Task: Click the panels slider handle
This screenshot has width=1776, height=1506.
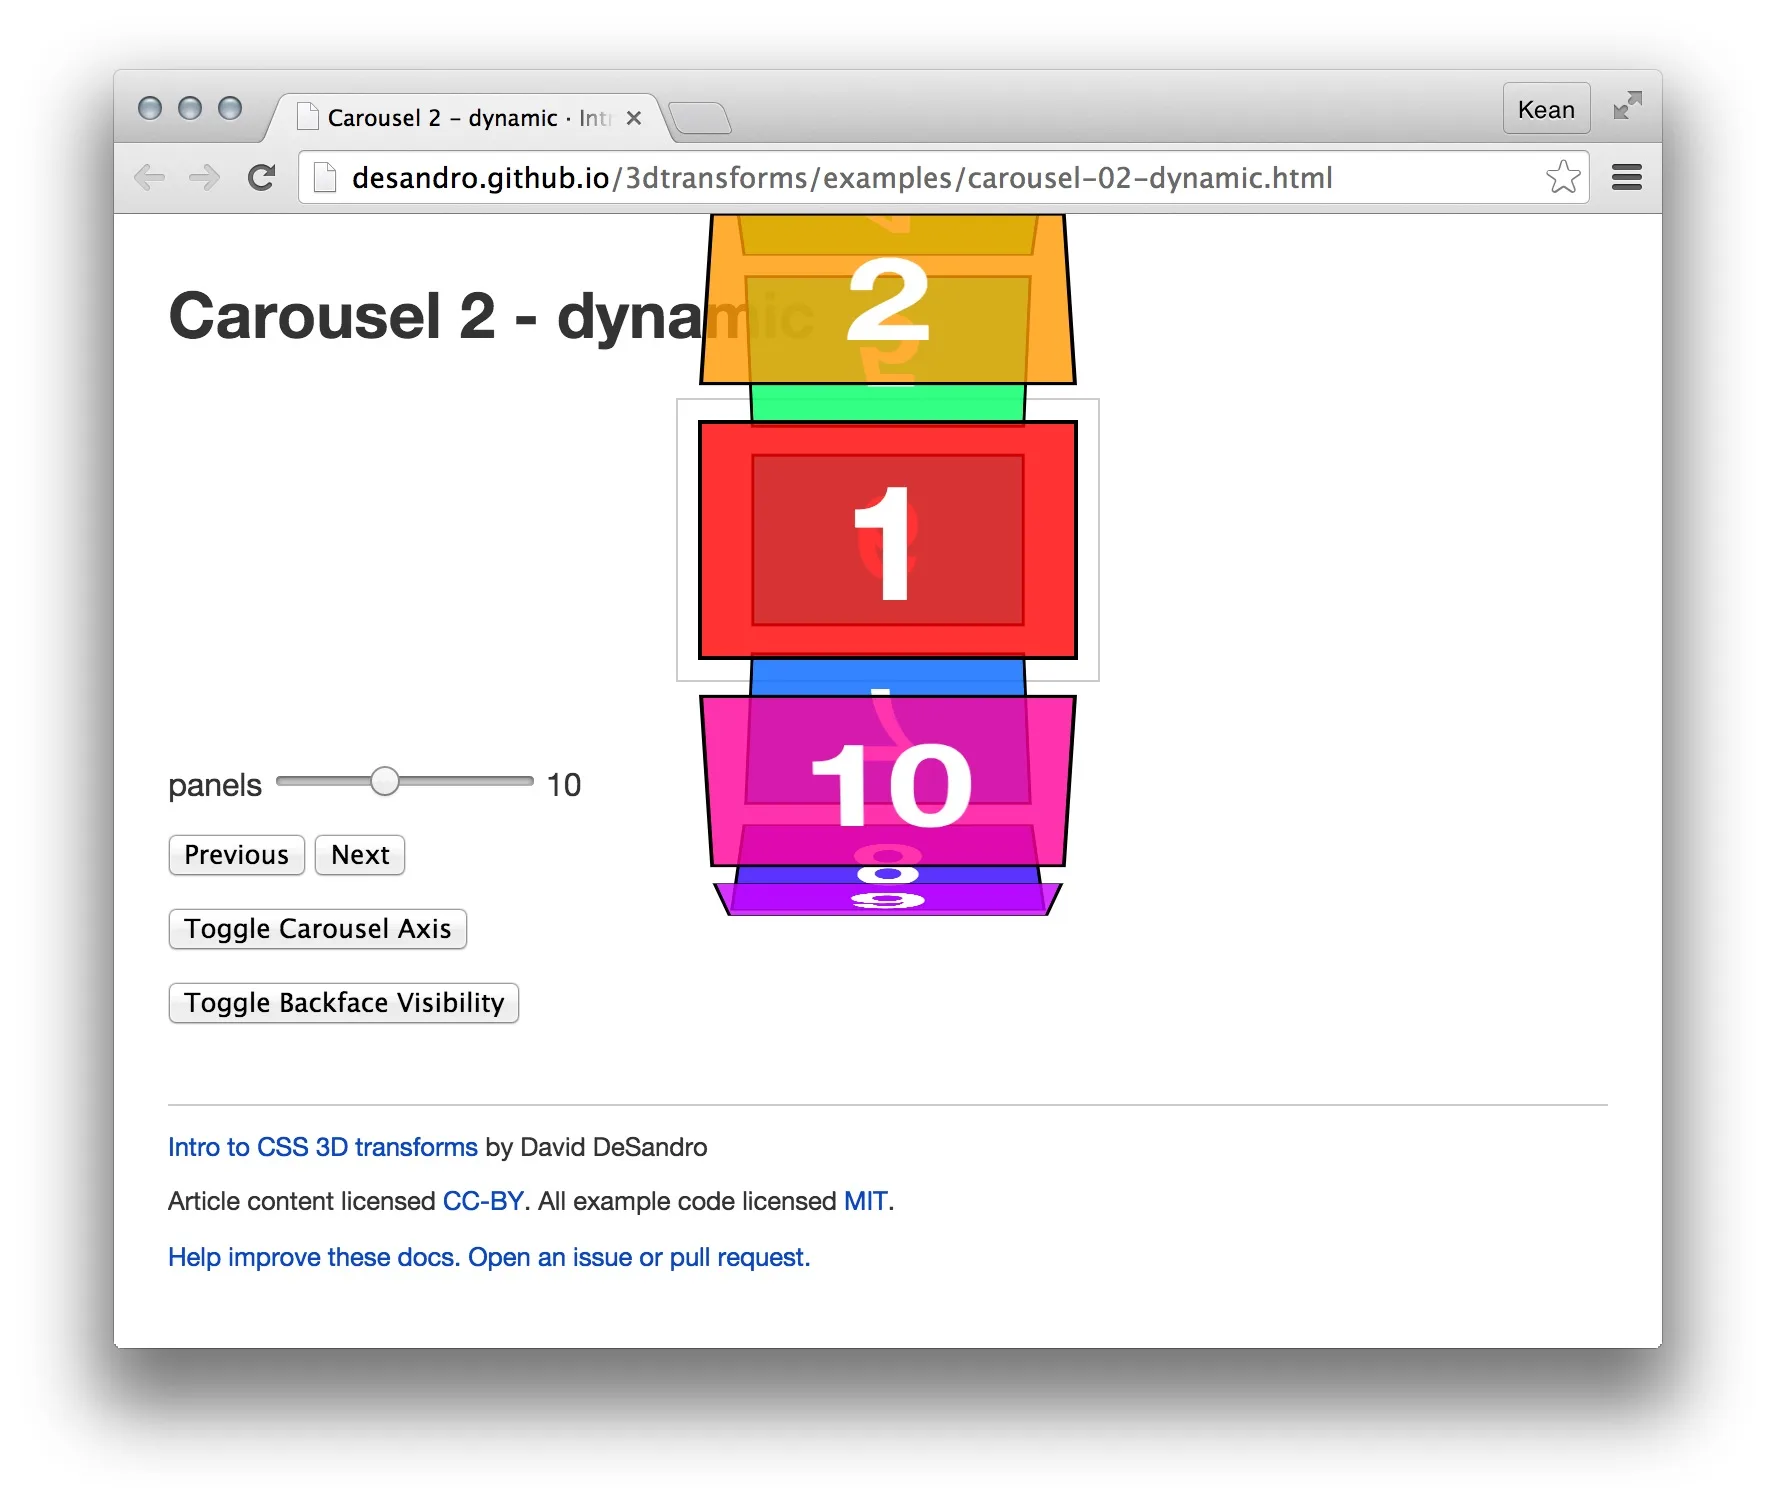Action: point(385,782)
